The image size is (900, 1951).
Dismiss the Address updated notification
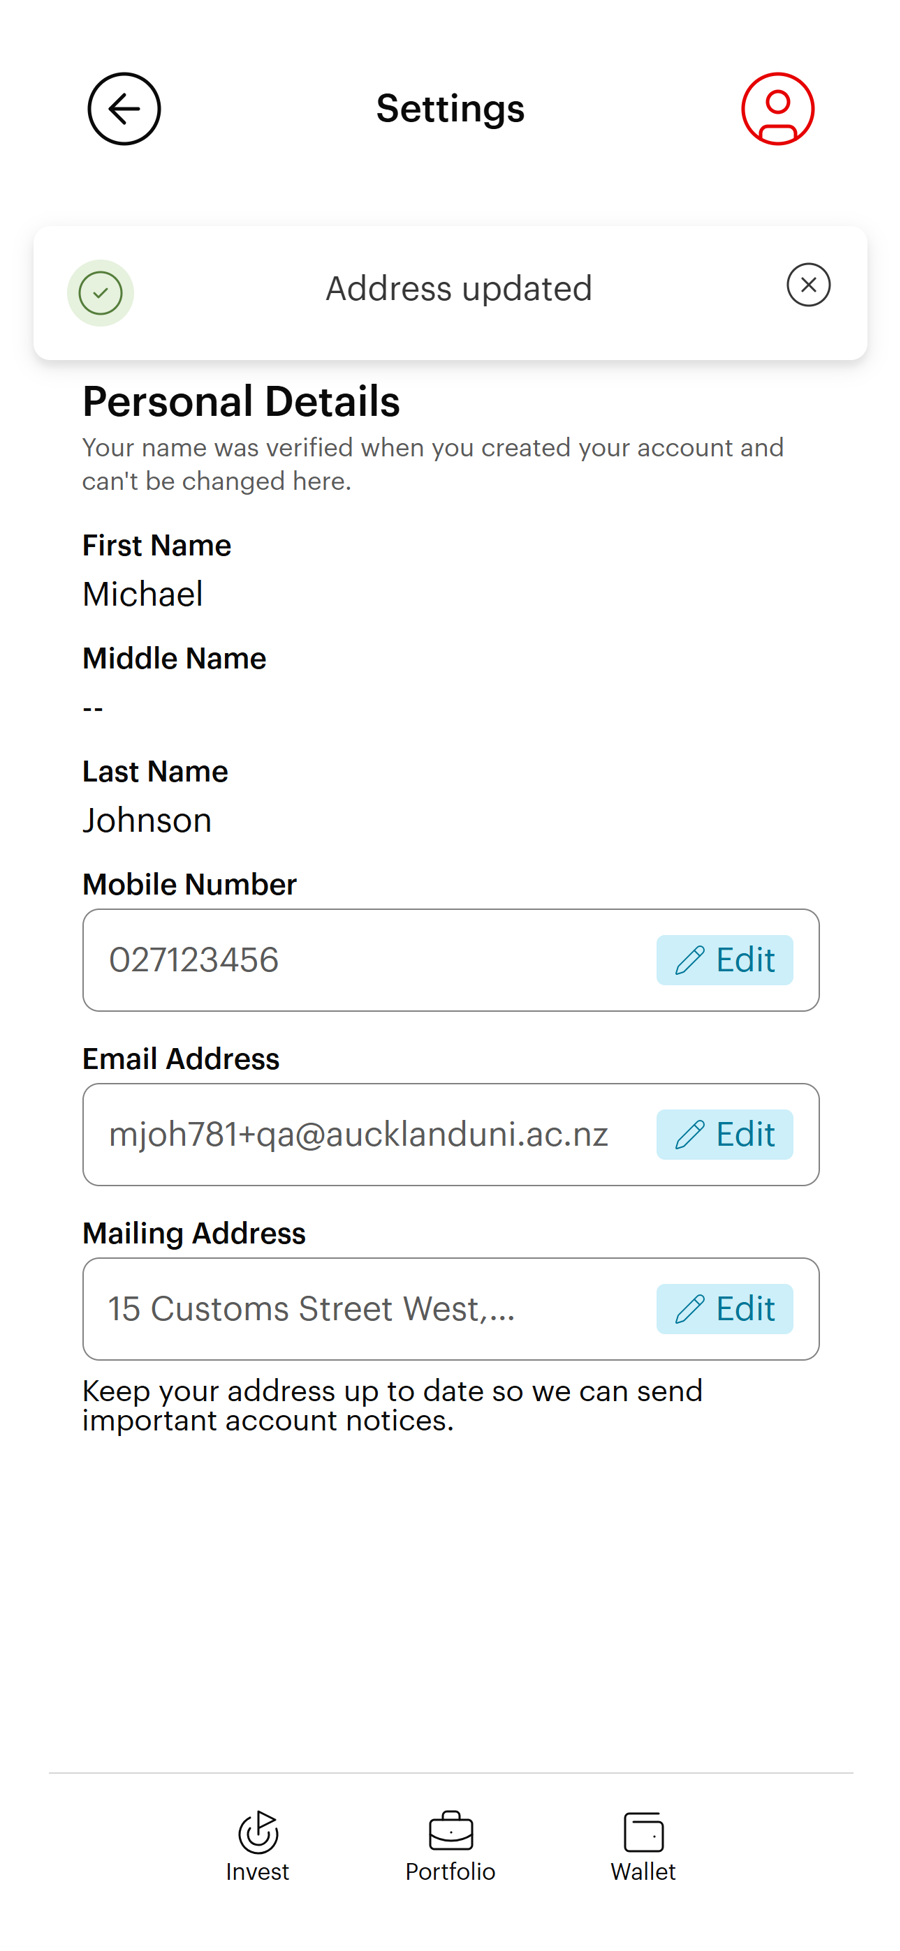point(808,285)
